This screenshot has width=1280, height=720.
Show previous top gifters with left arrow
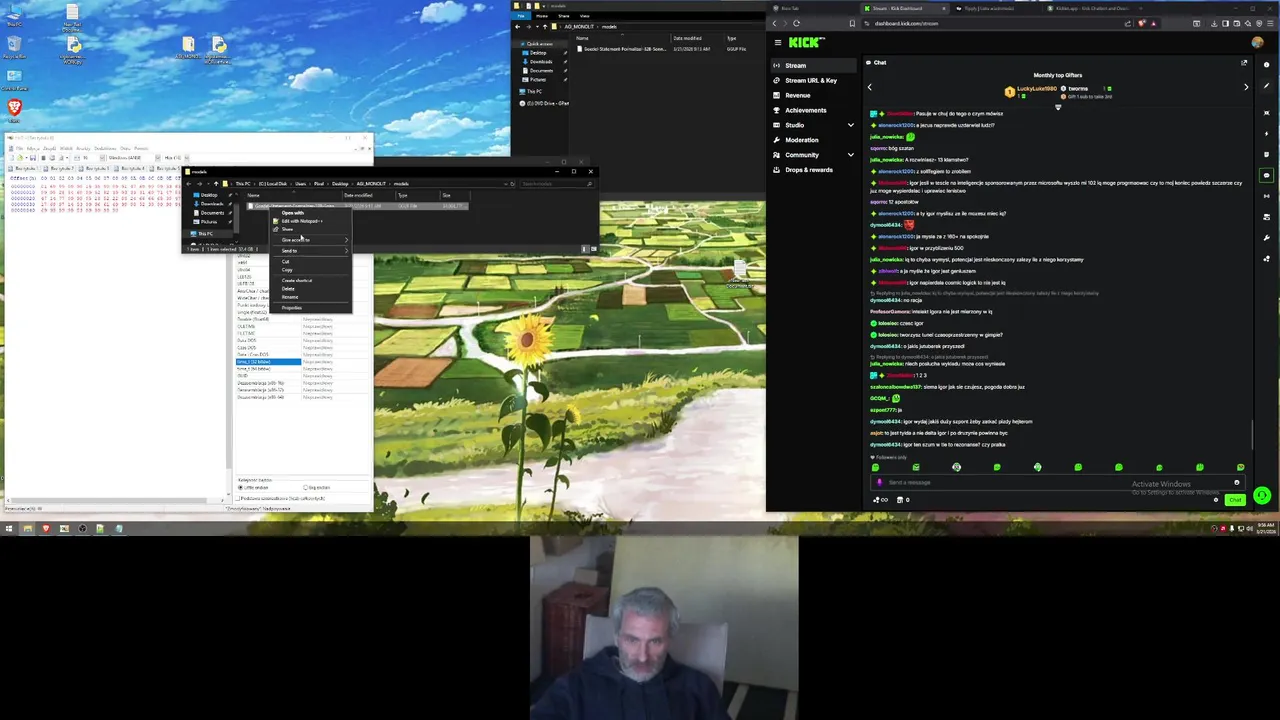tap(869, 87)
